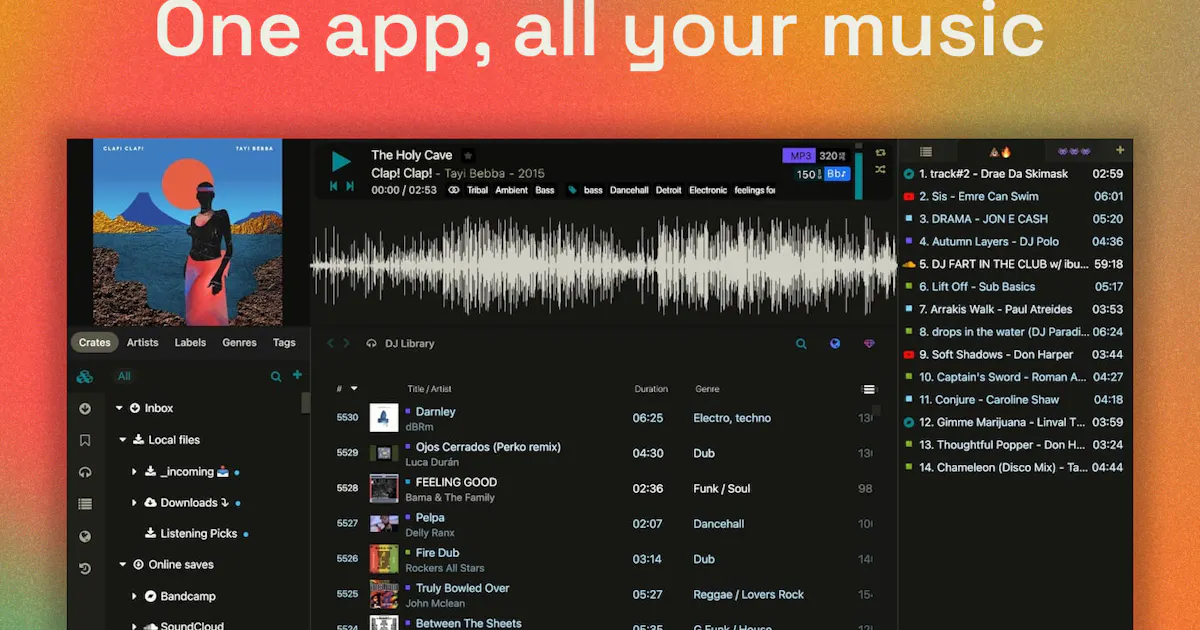Expand the Bandcamp node
The width and height of the screenshot is (1200, 630).
pyautogui.click(x=134, y=596)
